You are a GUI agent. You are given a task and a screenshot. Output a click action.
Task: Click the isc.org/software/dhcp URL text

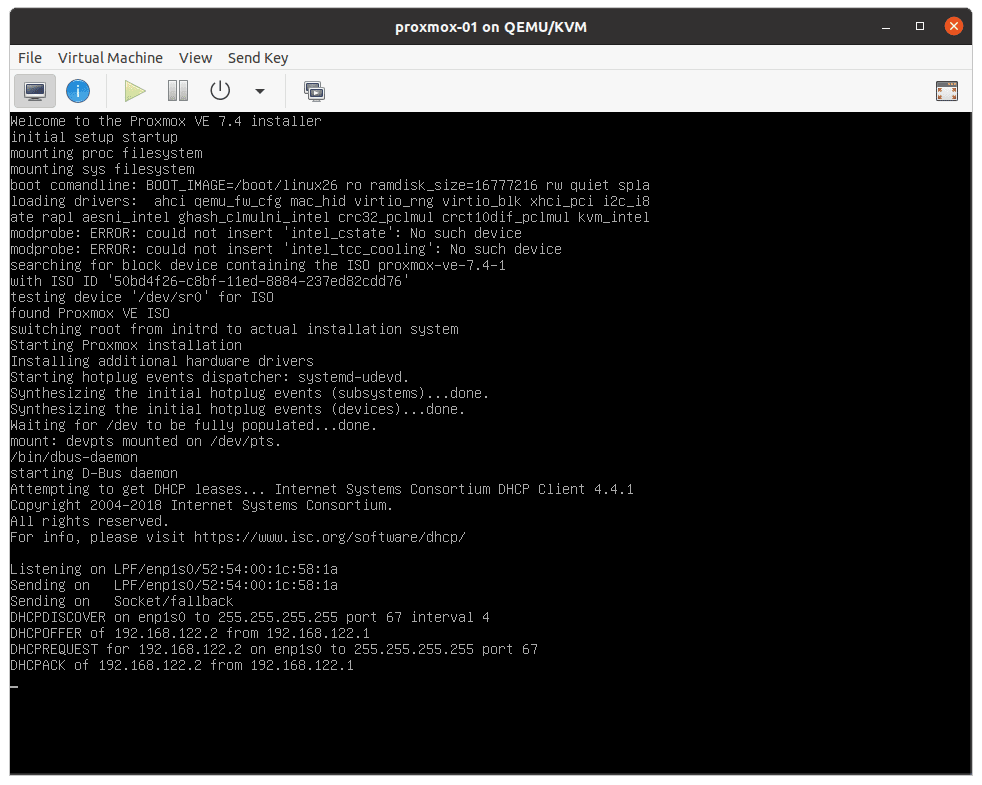point(329,538)
